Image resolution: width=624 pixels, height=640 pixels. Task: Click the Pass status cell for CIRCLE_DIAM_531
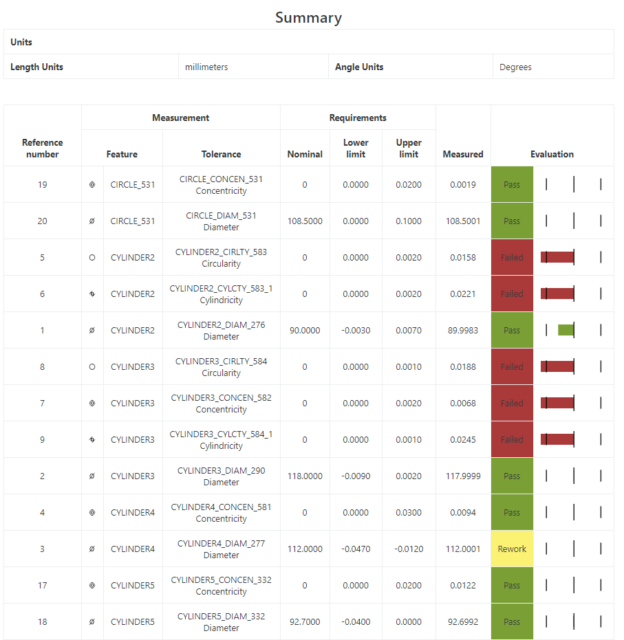point(511,221)
